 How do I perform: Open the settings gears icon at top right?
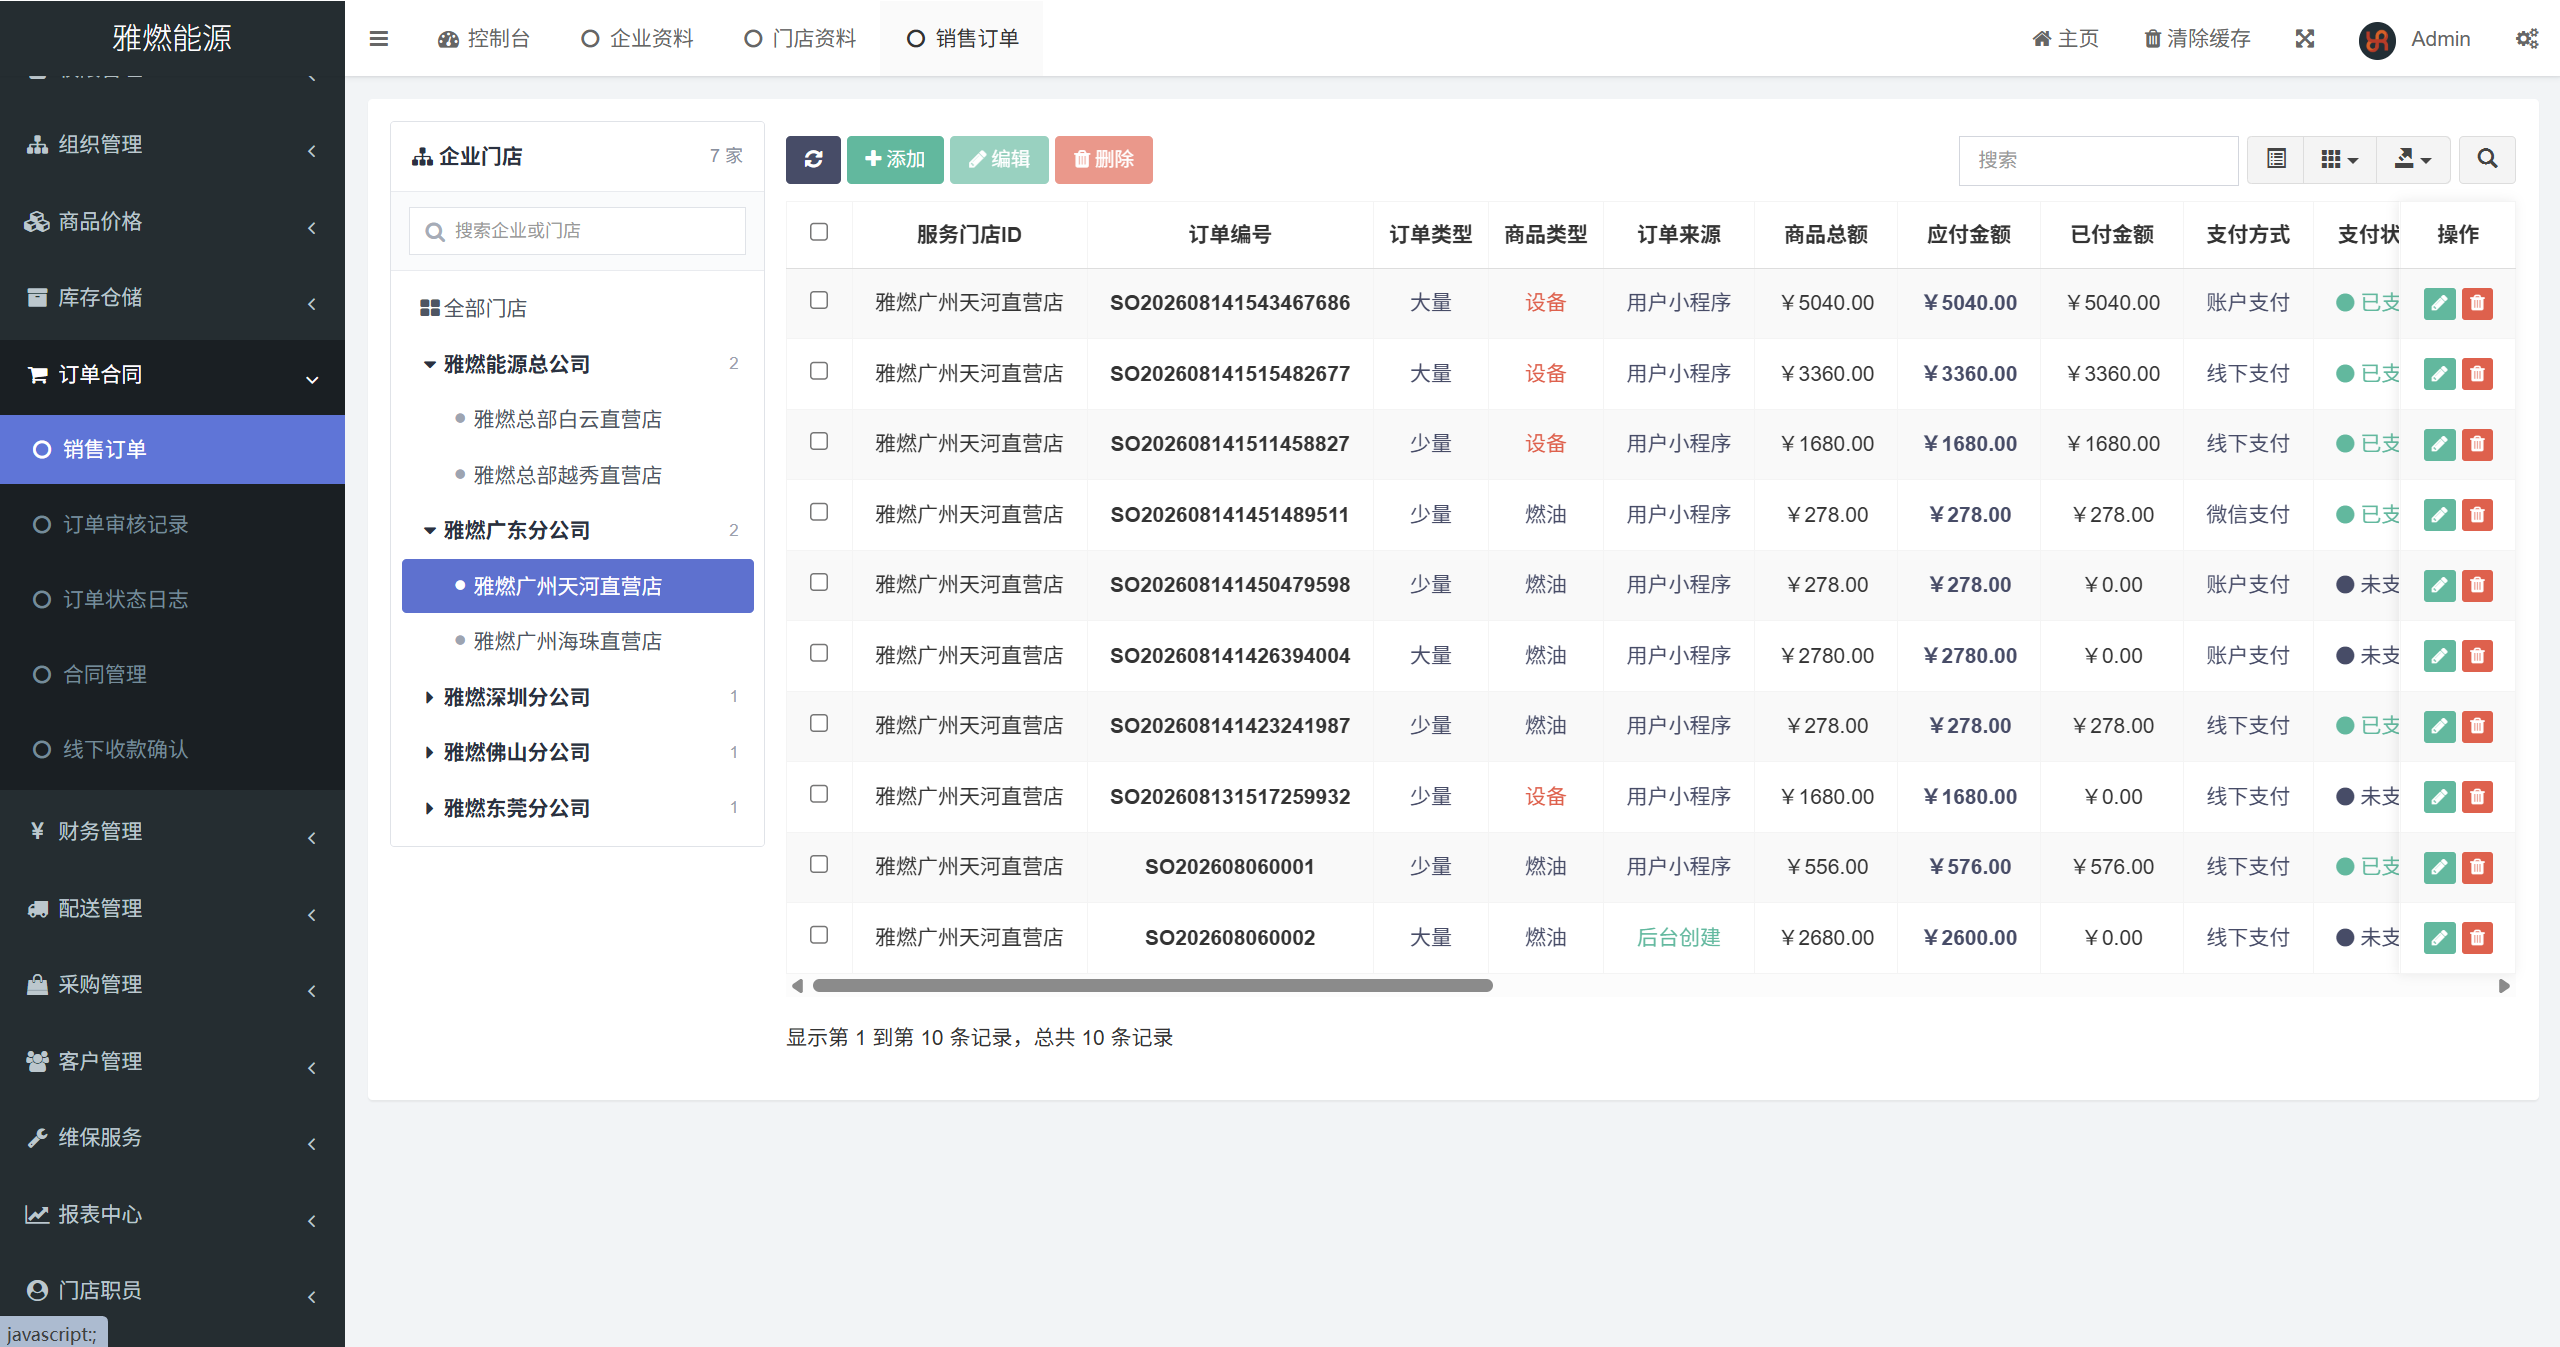click(2527, 39)
